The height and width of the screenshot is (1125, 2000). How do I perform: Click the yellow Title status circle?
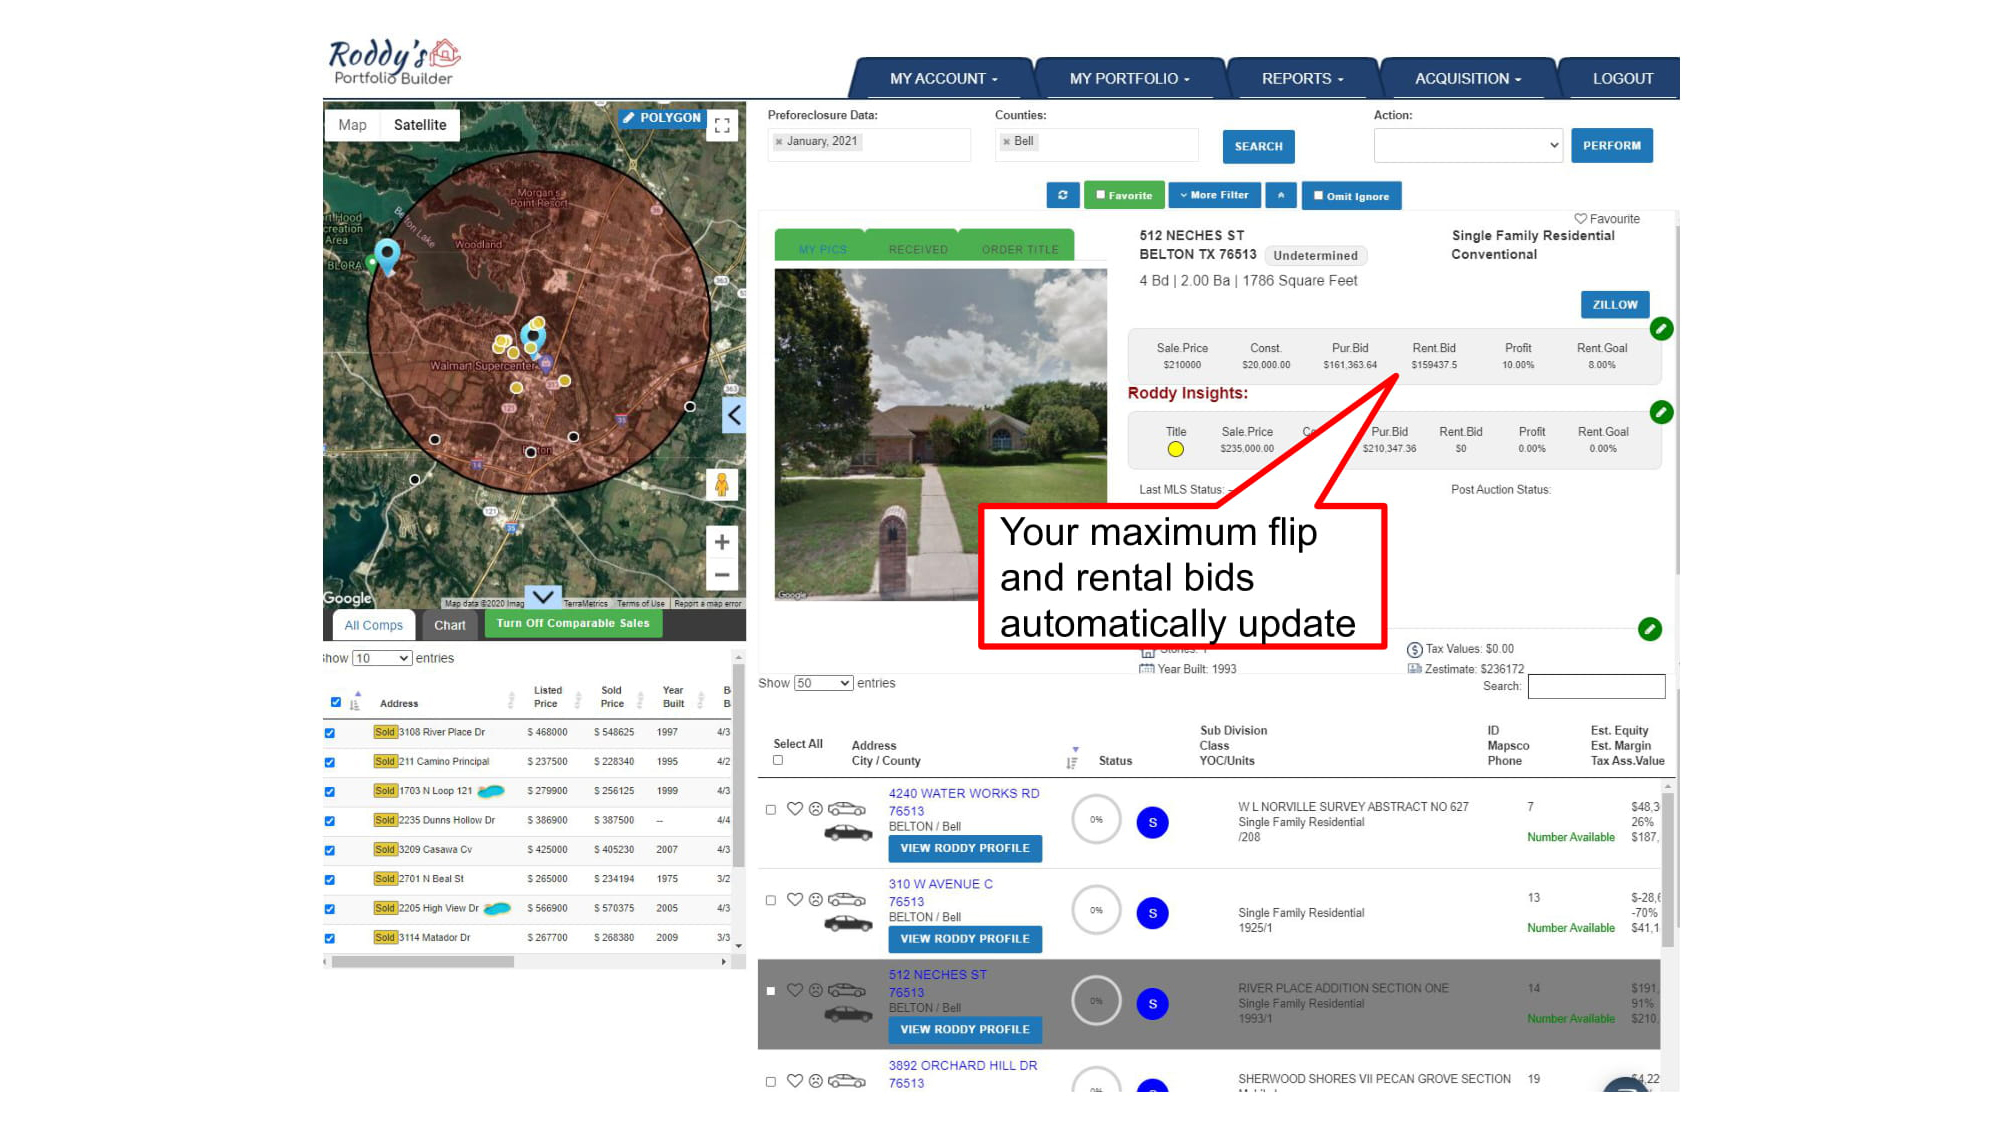coord(1176,449)
